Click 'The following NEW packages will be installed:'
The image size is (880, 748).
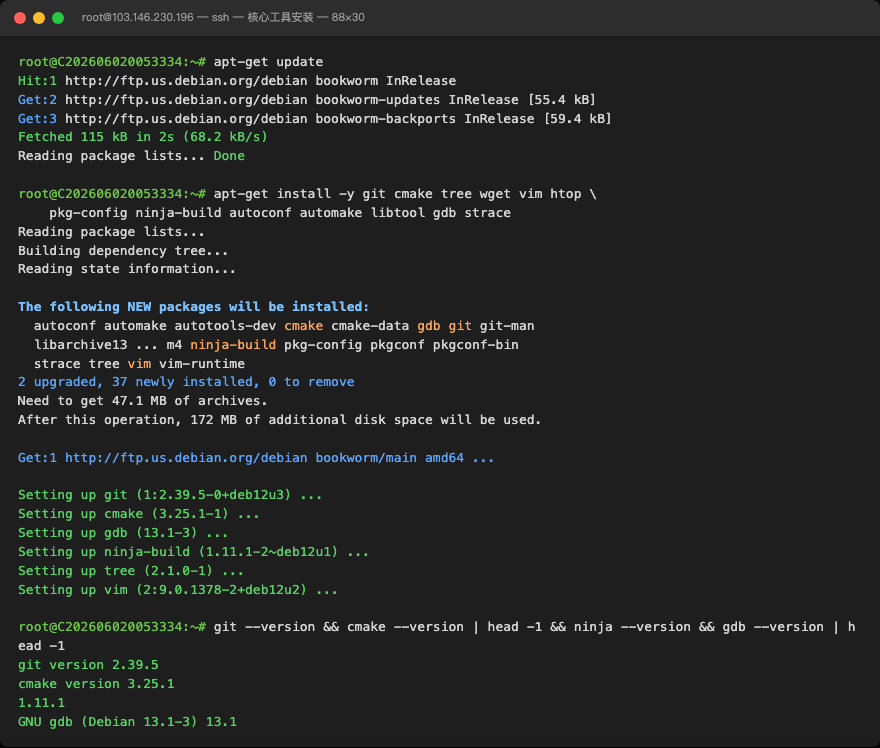click(194, 307)
